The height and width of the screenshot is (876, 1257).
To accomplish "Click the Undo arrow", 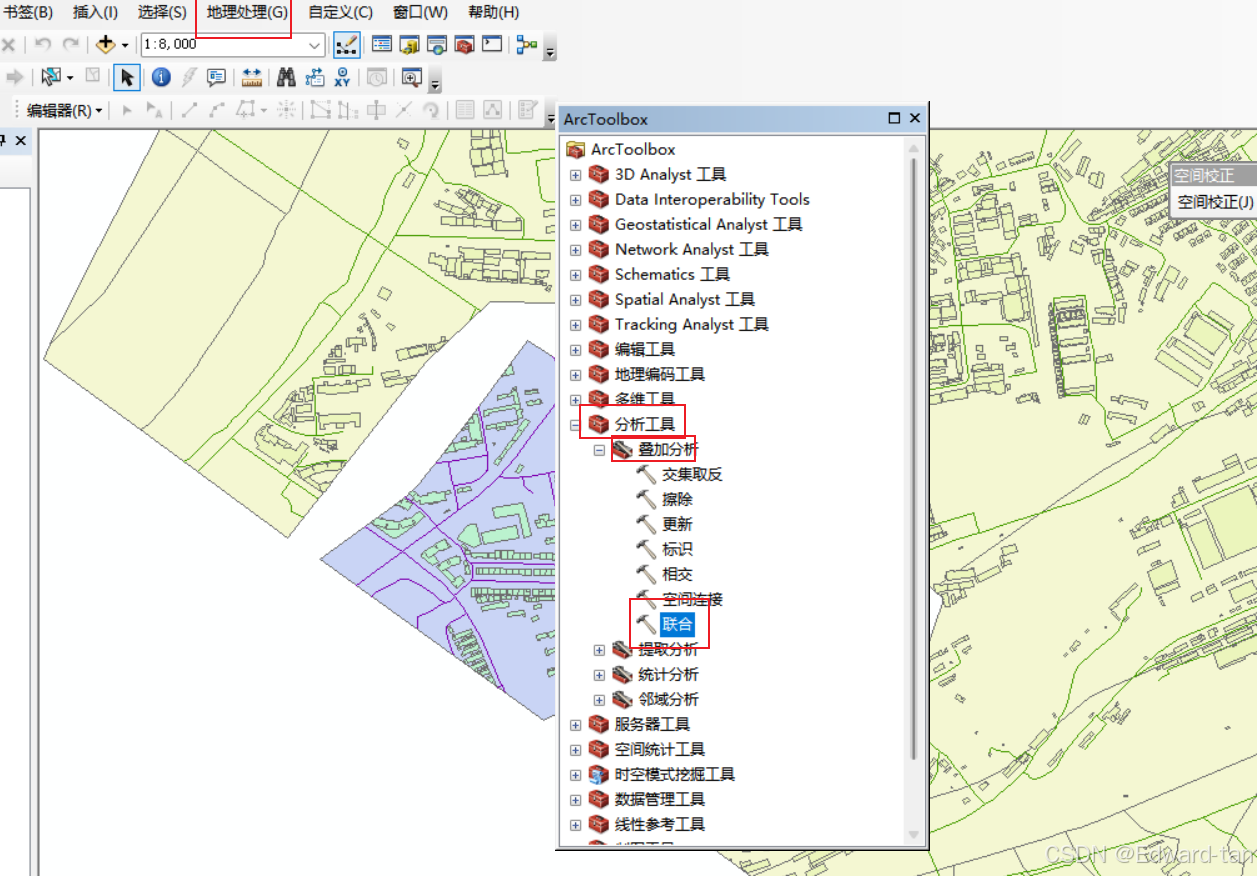I will [x=42, y=44].
